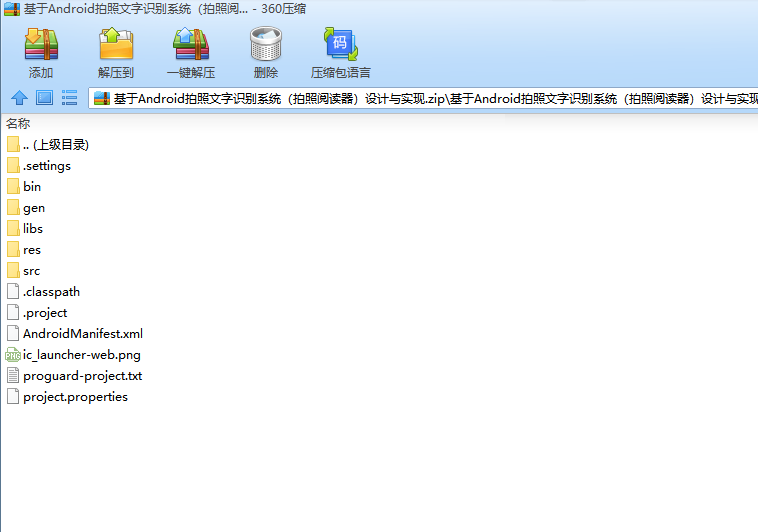The image size is (758, 532).
Task: Select the 'AndroidManifest.xml' file name
Action: (x=83, y=334)
